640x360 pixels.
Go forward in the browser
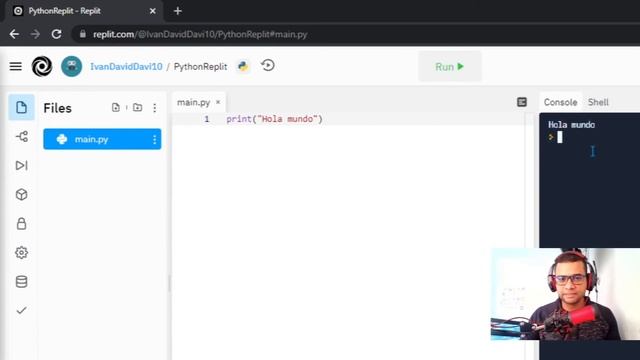pyautogui.click(x=36, y=34)
